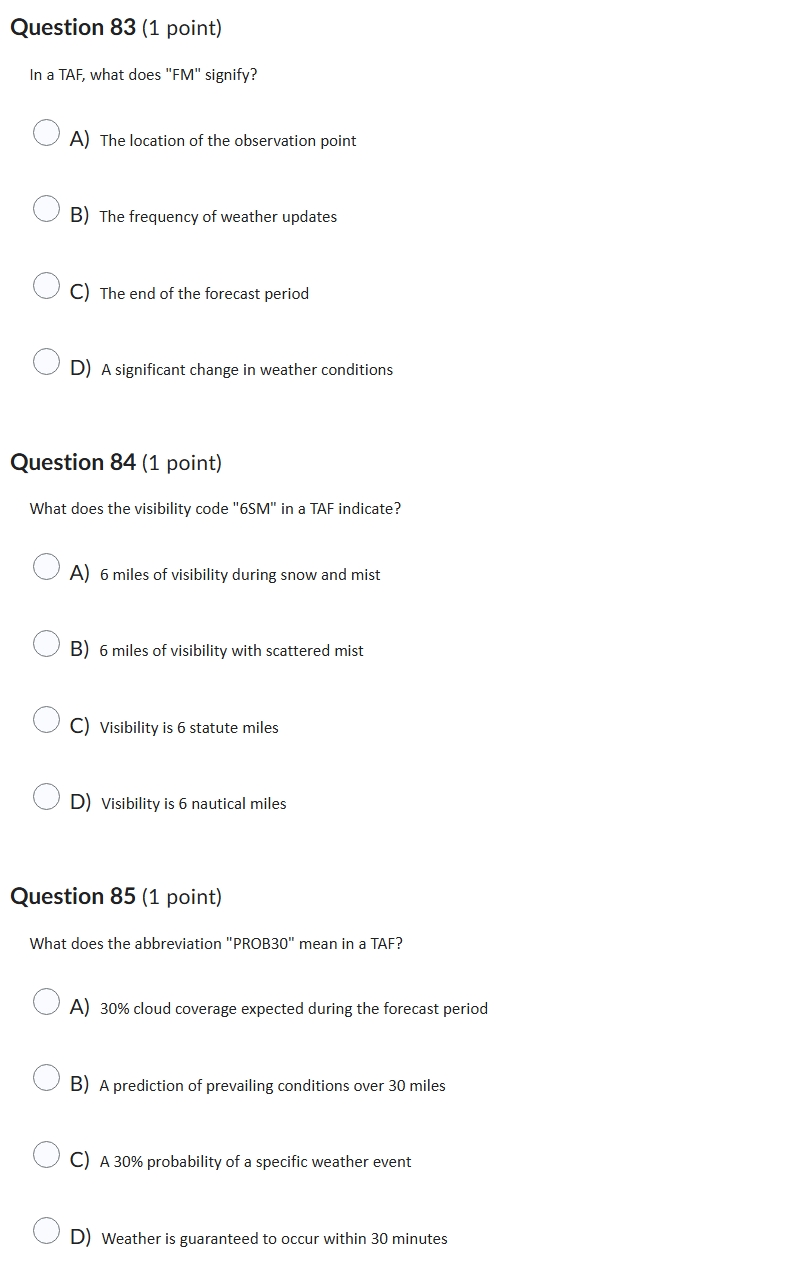Select answer B for Question 85
The width and height of the screenshot is (805, 1274).
pos(46,1077)
